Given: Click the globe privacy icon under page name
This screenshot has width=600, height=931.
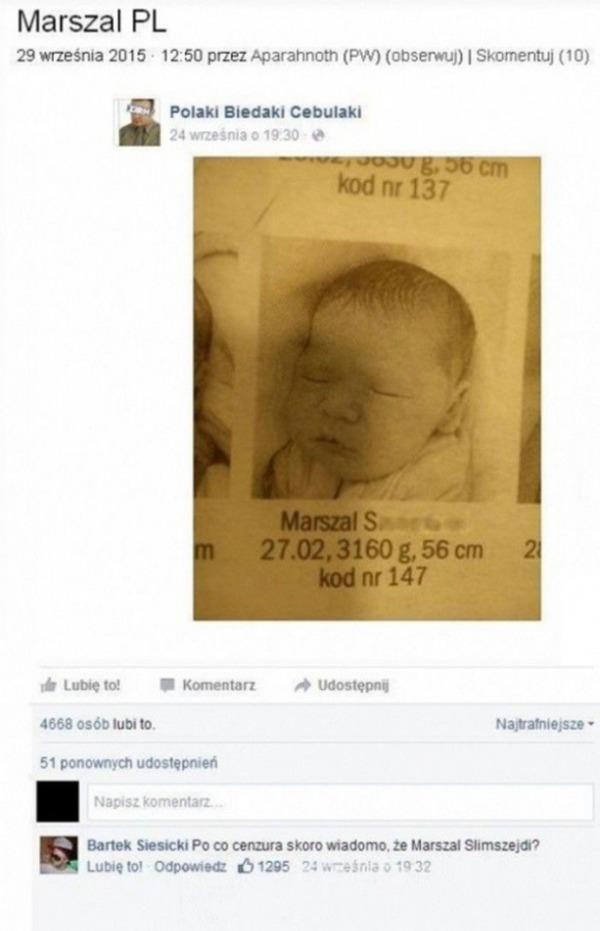Looking at the screenshot, I should tap(318, 135).
